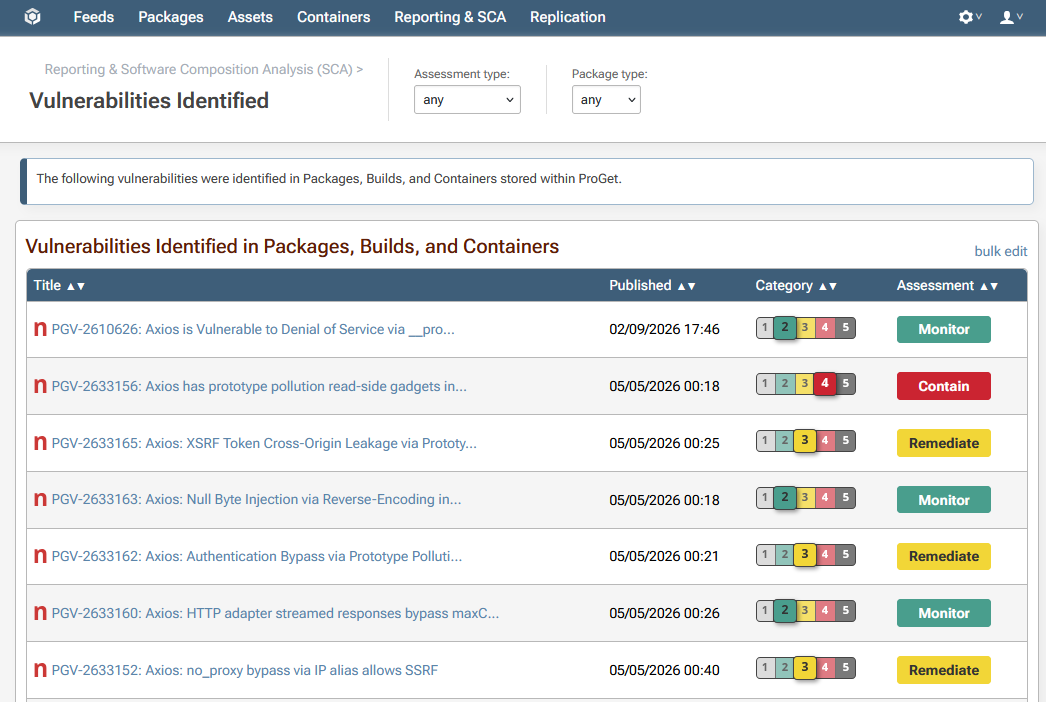Click npm icon beside PGV-2633162
This screenshot has width=1046, height=702.
[x=41, y=556]
